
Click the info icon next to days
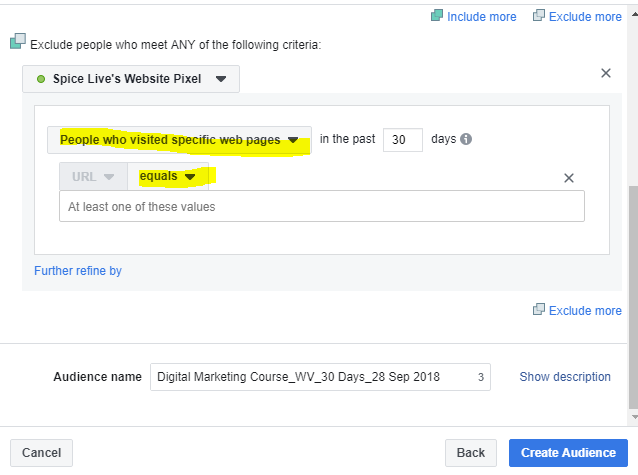tap(466, 139)
